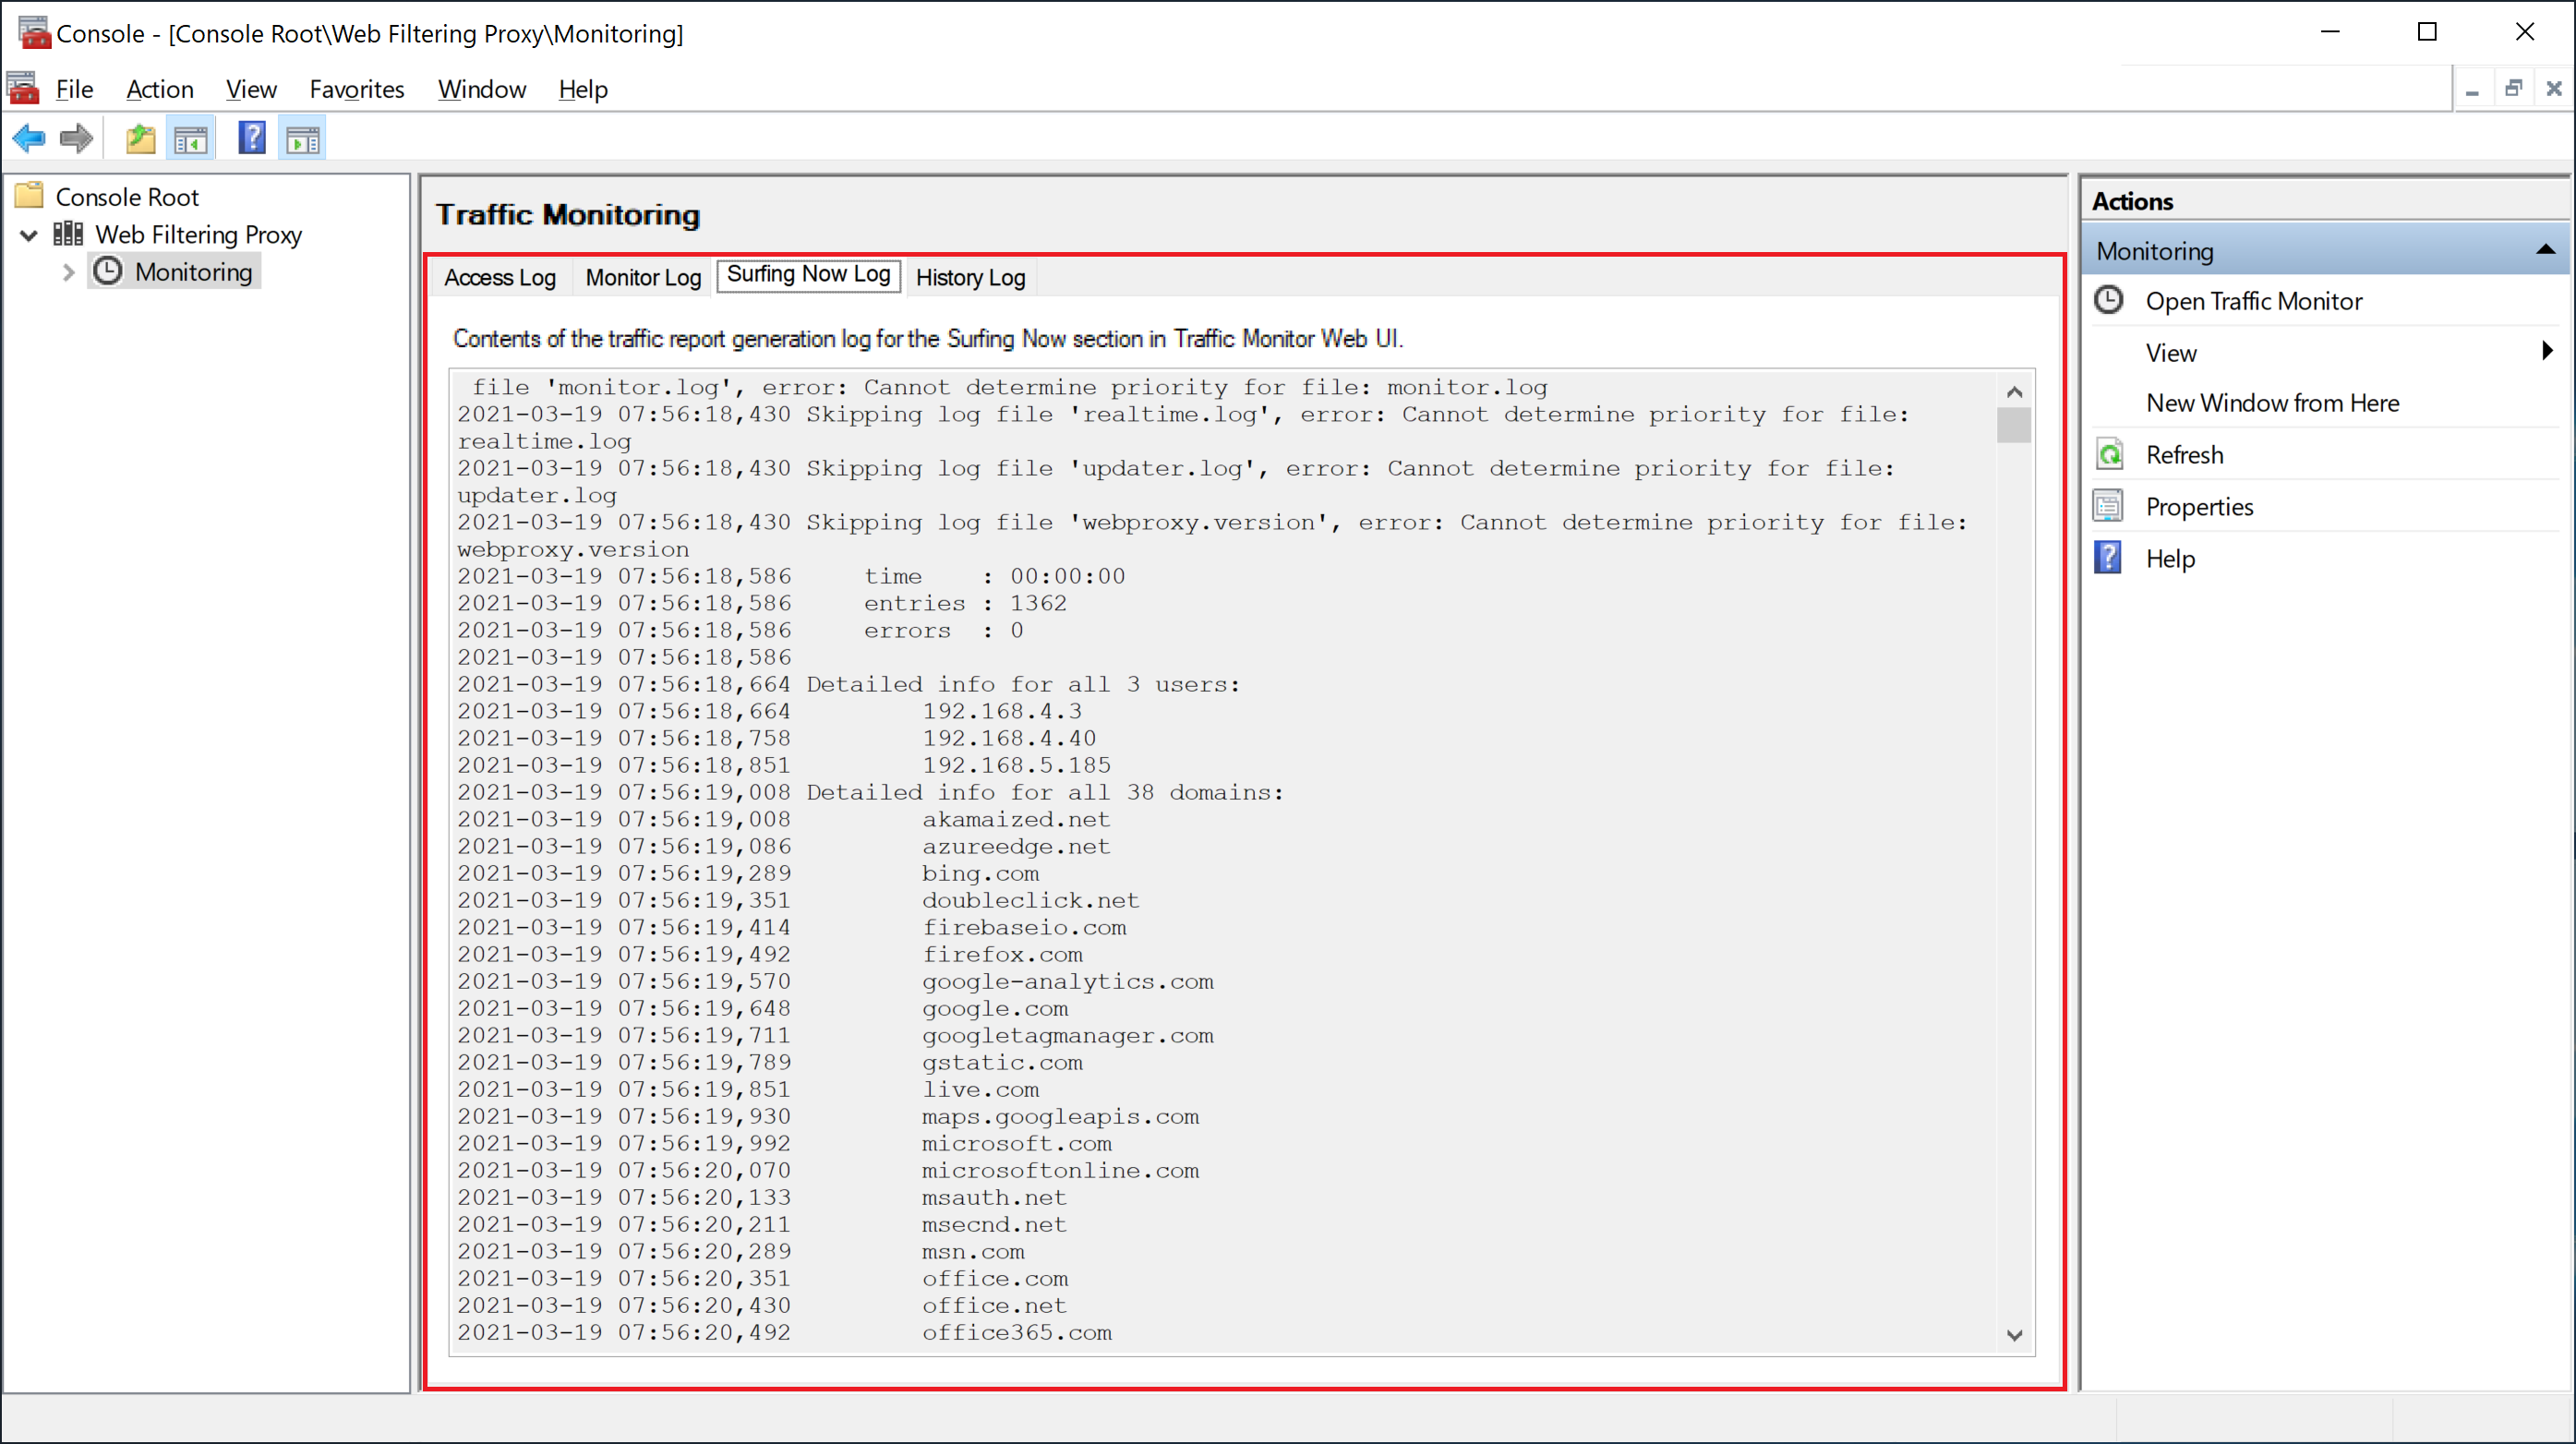
Task: Click the Web Filtering Proxy node icon
Action: click(x=68, y=234)
